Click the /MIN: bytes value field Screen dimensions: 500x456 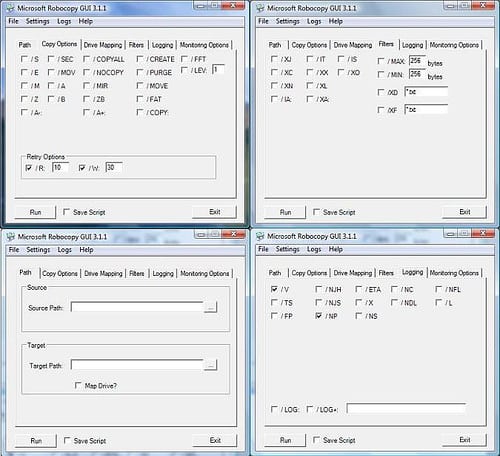pos(417,74)
